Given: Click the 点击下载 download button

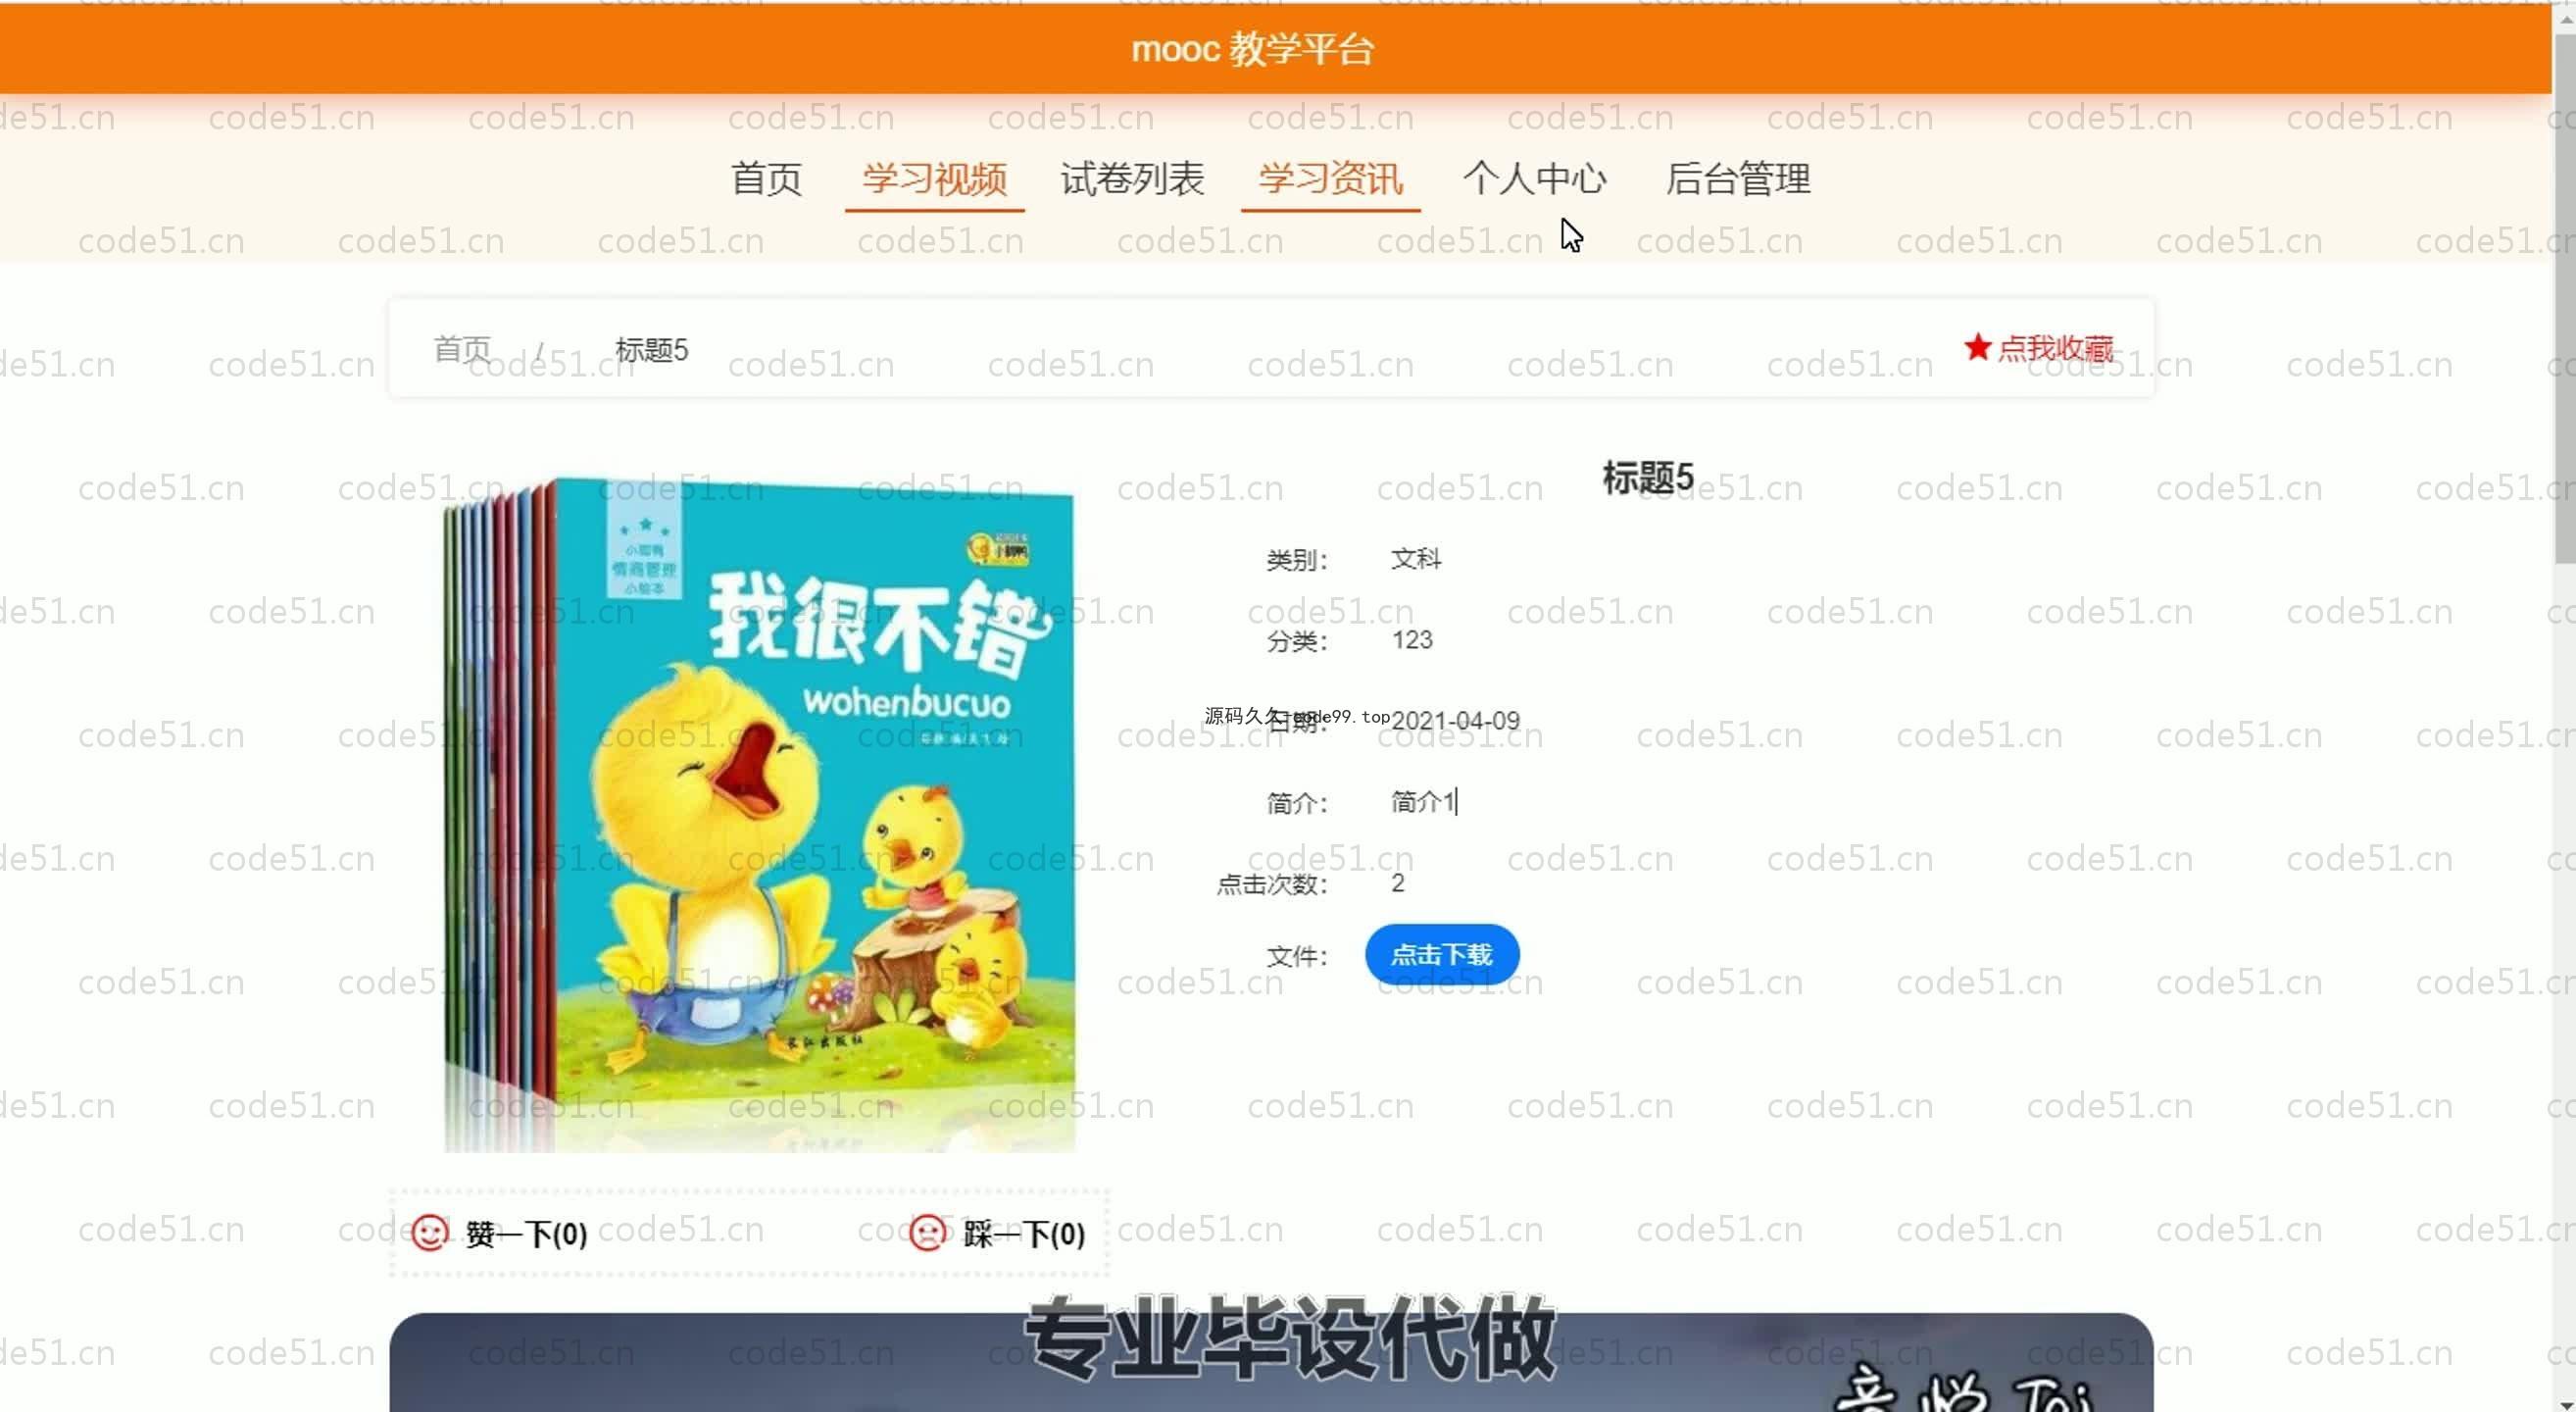Looking at the screenshot, I should (x=1442, y=954).
